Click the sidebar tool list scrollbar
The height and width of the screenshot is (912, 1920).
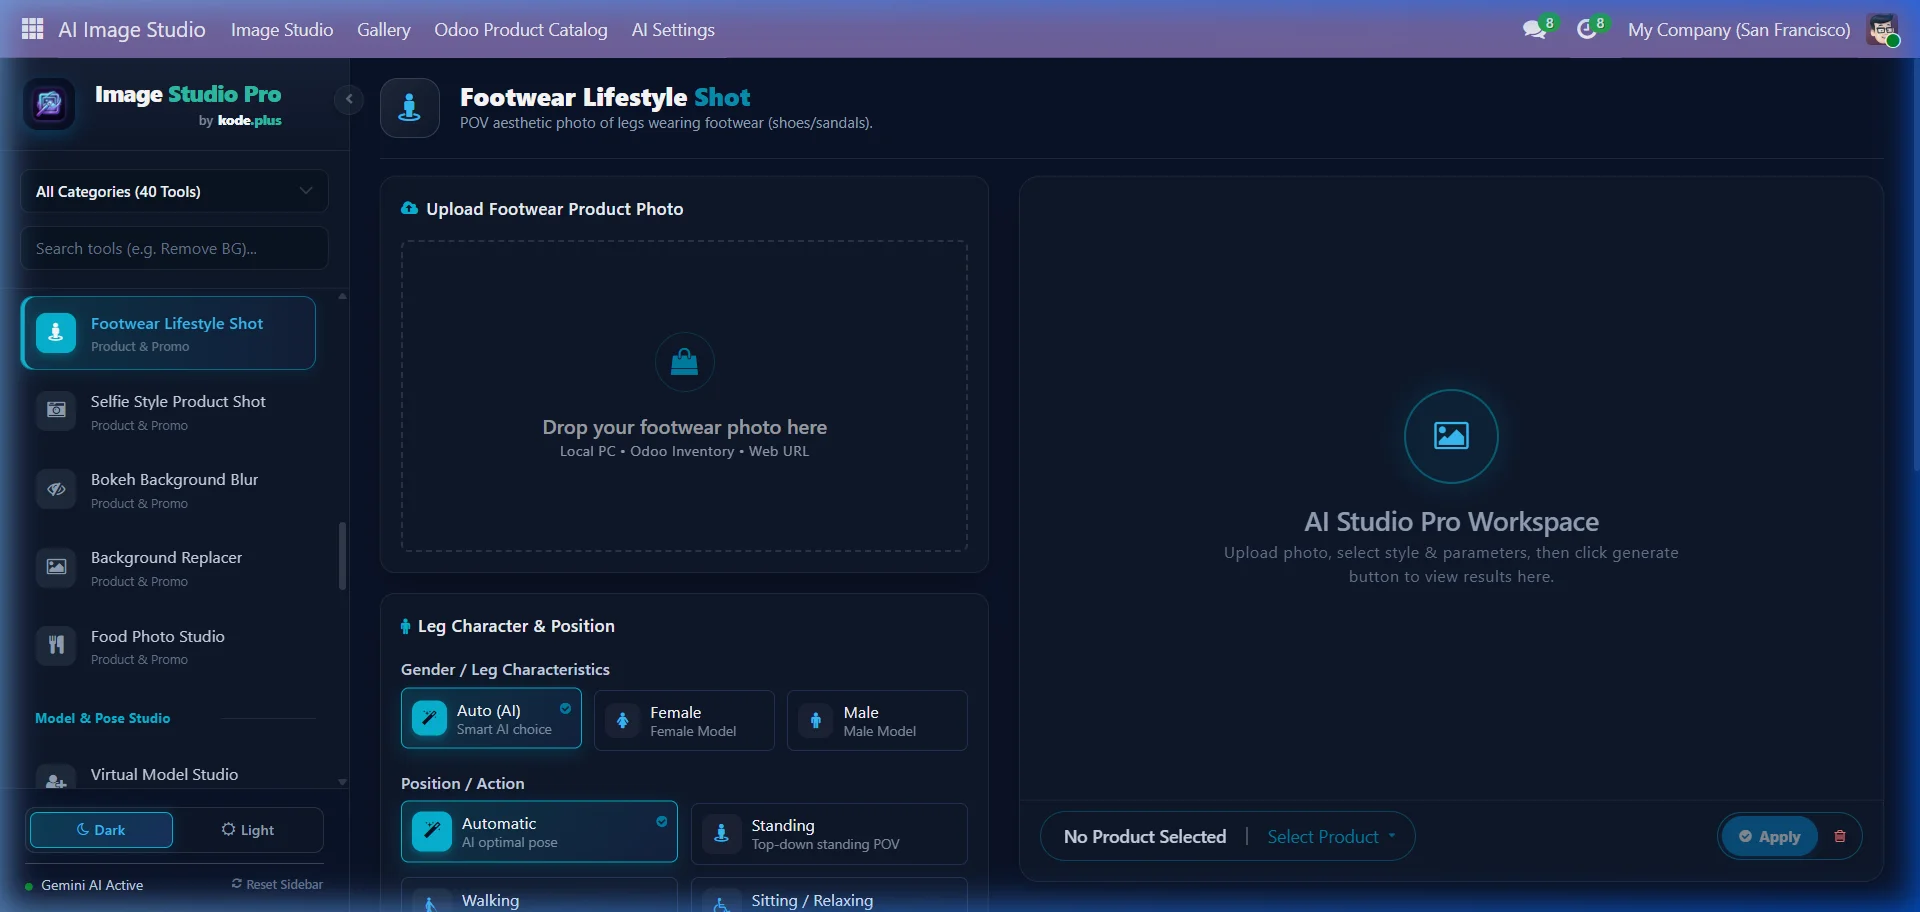pyautogui.click(x=342, y=556)
